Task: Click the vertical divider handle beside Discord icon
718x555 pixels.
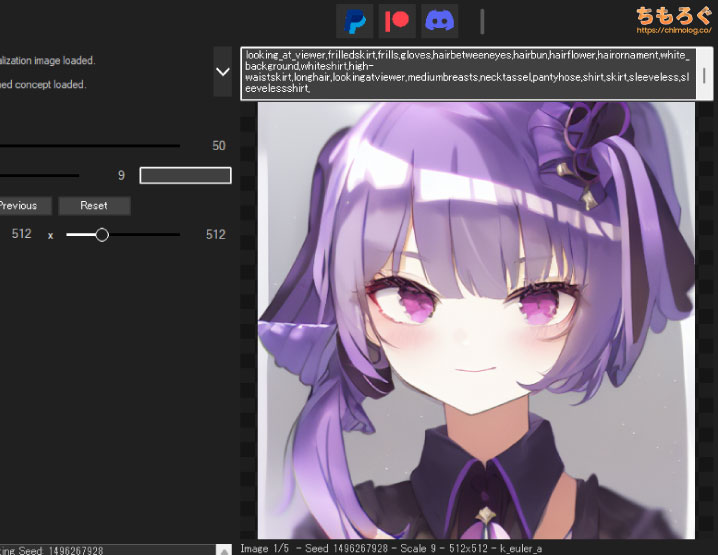Action: click(482, 22)
